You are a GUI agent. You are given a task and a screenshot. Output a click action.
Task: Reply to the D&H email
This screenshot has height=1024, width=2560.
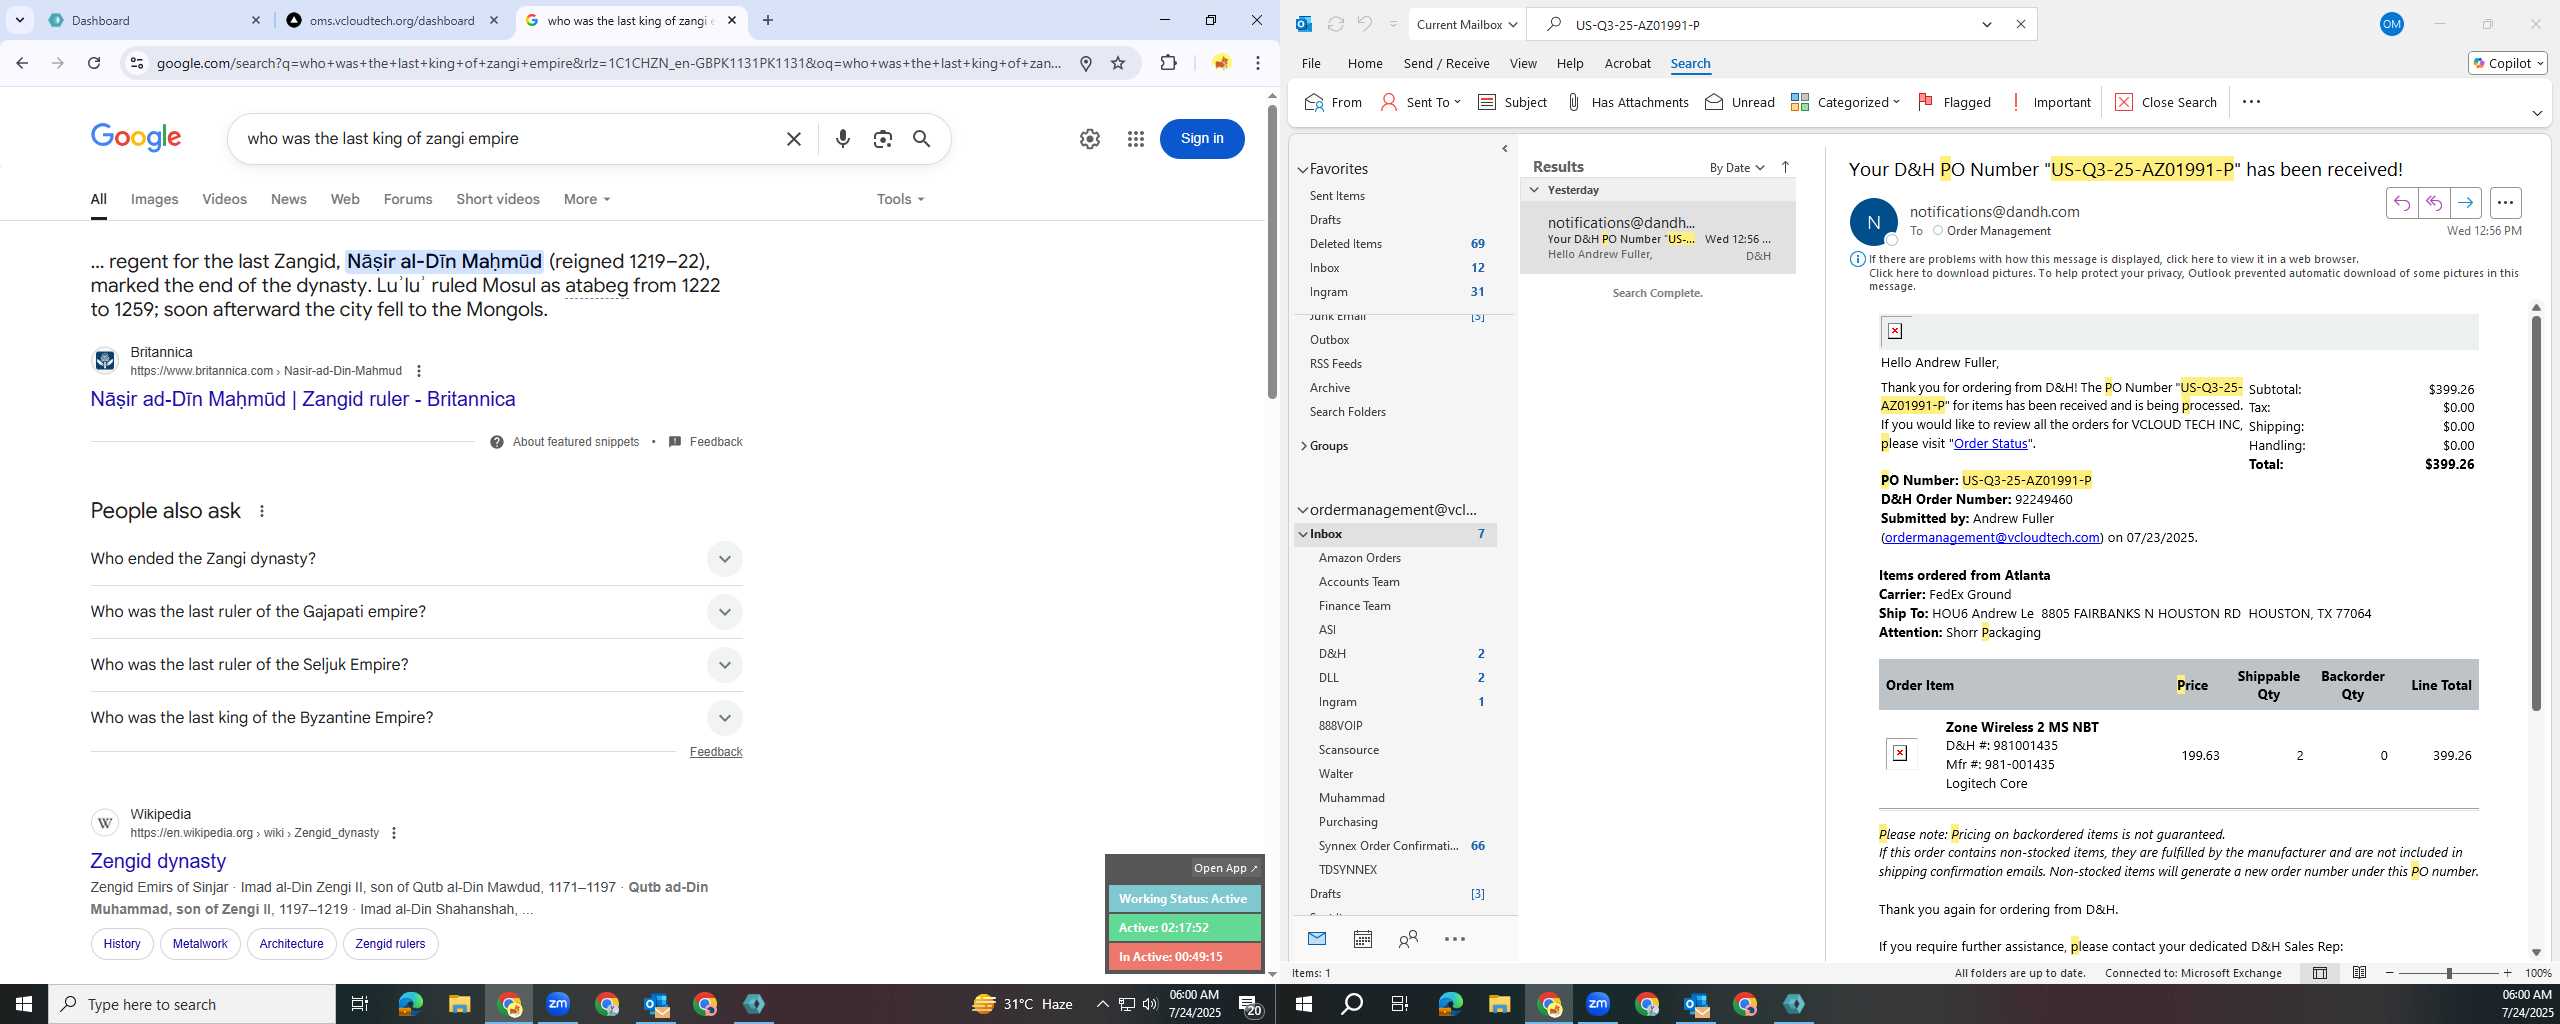(x=2401, y=203)
